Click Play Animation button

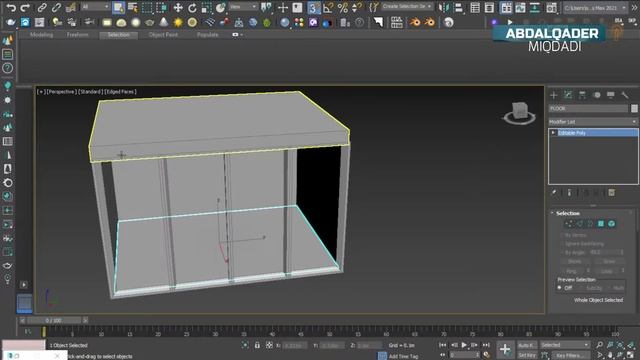464,345
